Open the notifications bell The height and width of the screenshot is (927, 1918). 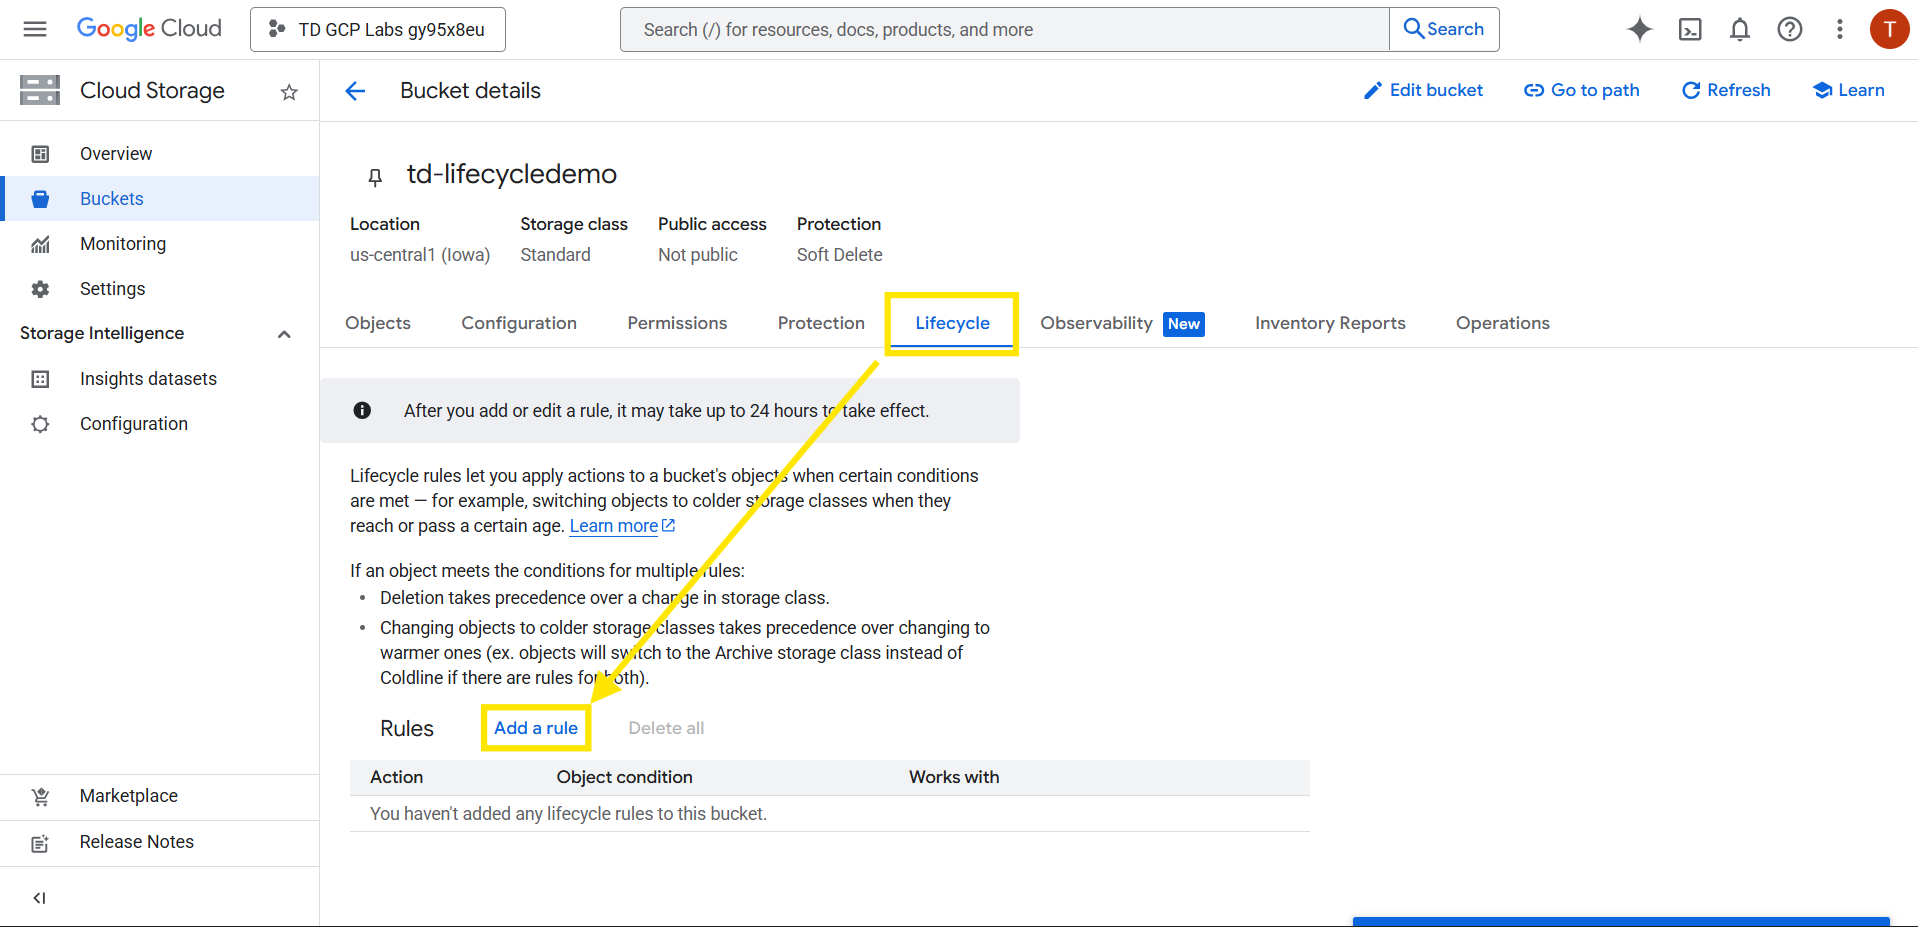[1739, 29]
